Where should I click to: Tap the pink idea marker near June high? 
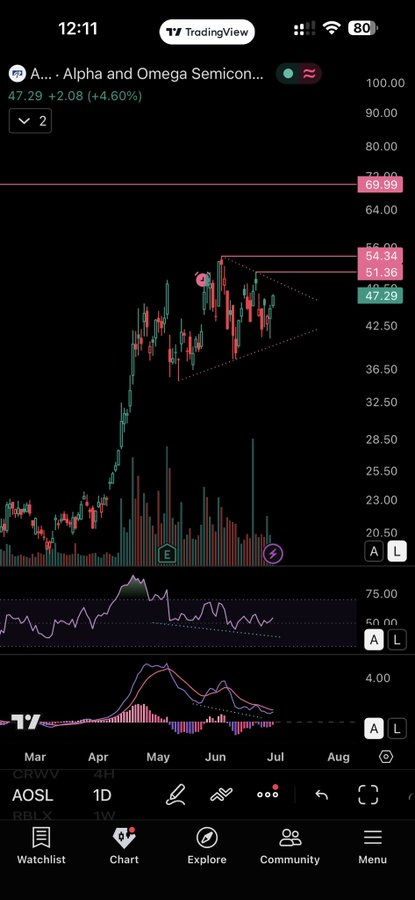[x=203, y=280]
